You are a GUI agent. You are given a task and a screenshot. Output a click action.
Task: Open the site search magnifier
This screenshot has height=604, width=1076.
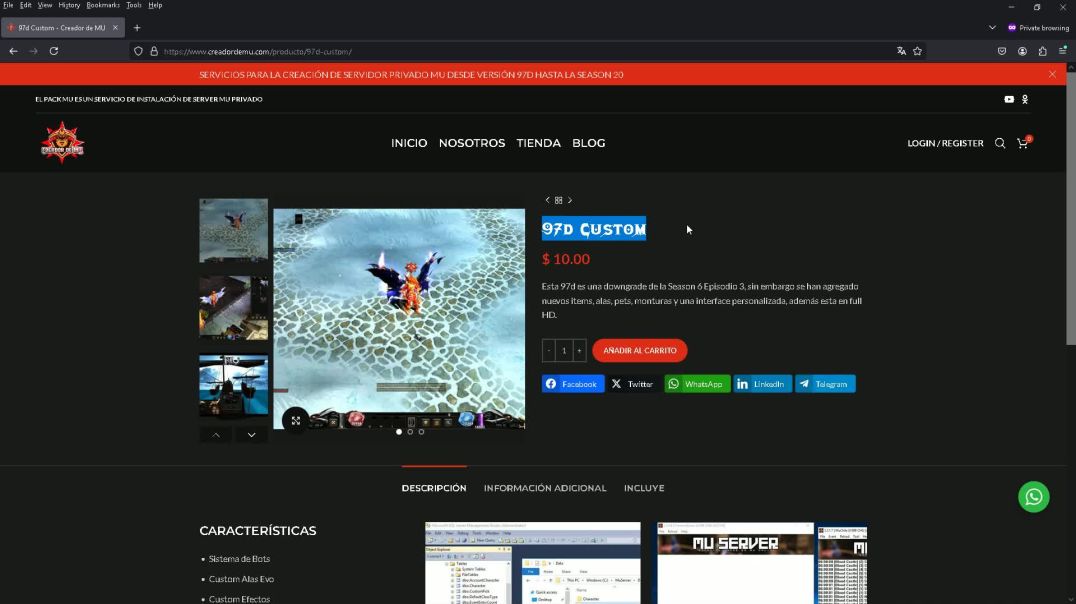pyautogui.click(x=1000, y=143)
